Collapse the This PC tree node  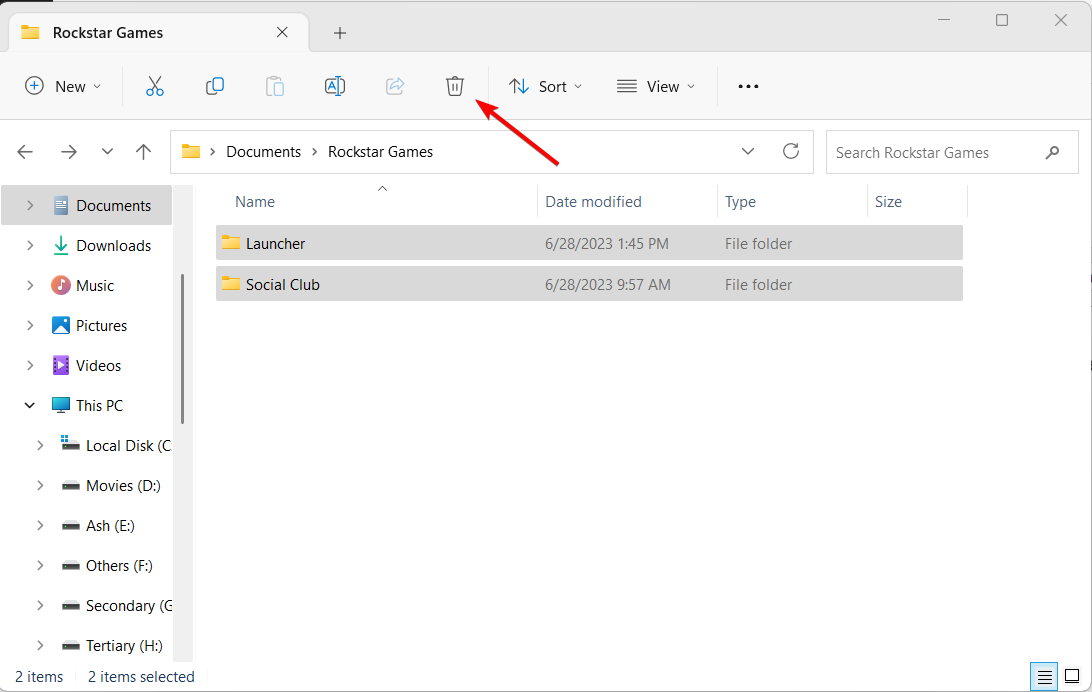pos(30,405)
